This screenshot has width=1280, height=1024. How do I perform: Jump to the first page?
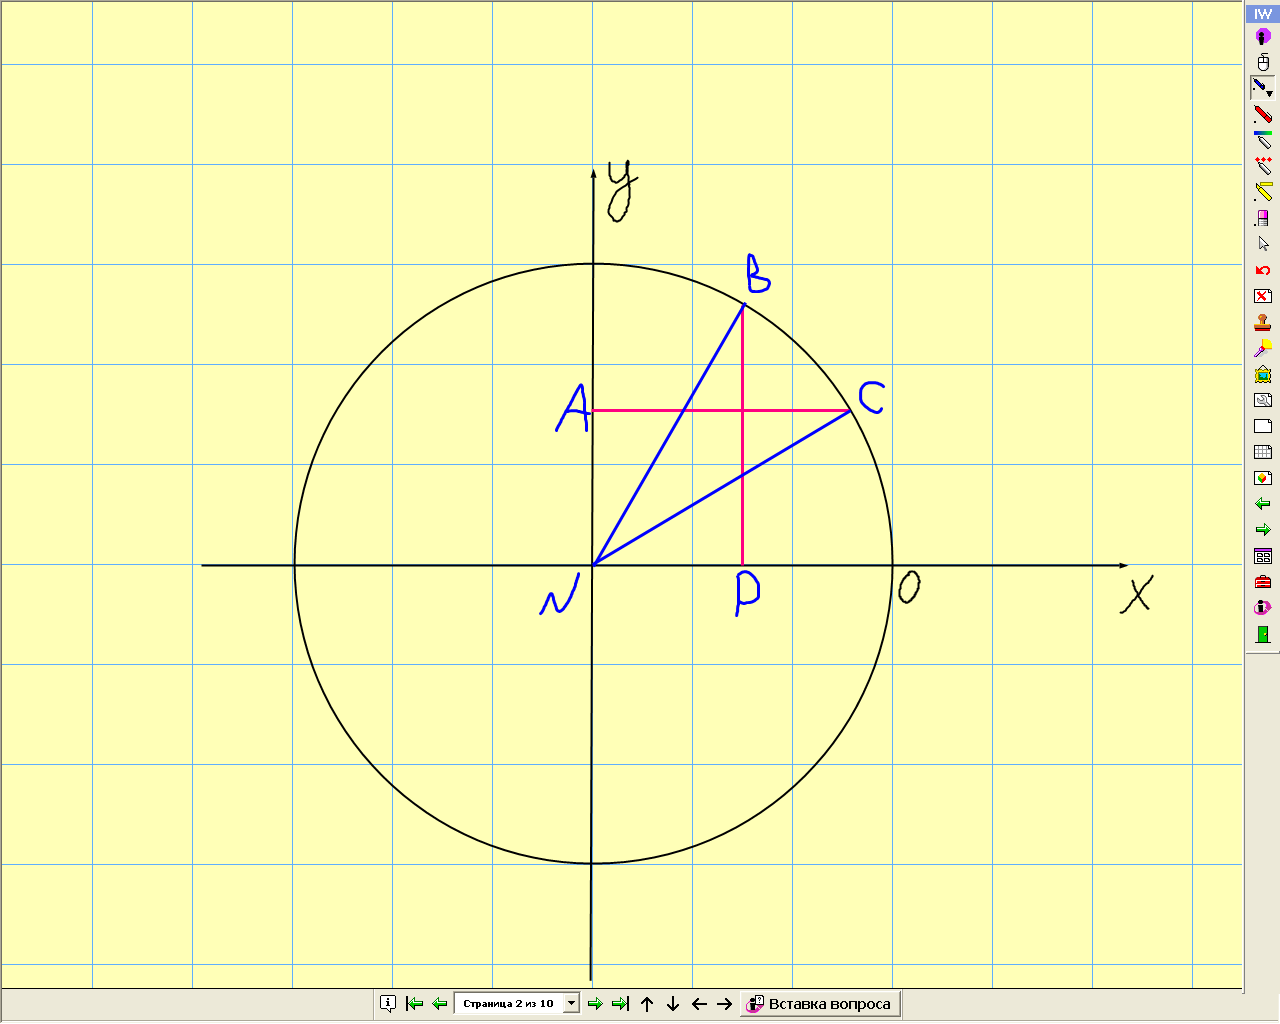pyautogui.click(x=414, y=1003)
